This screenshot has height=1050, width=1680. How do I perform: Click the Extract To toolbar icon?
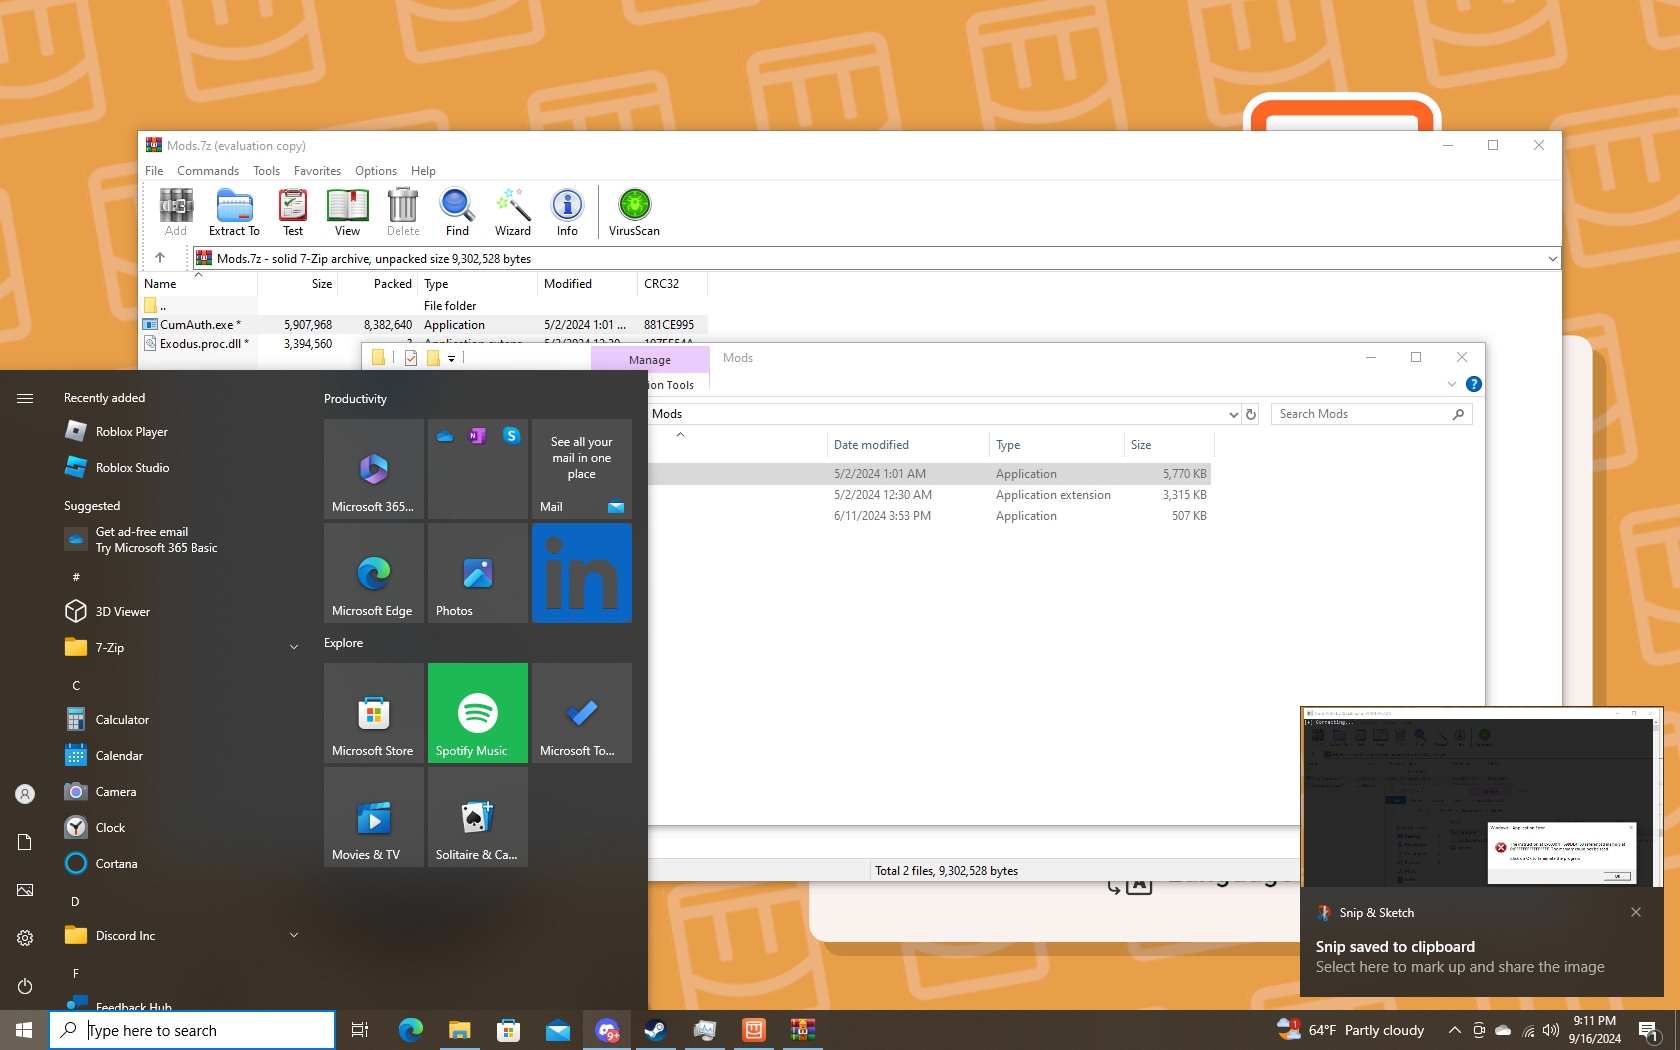pos(234,212)
